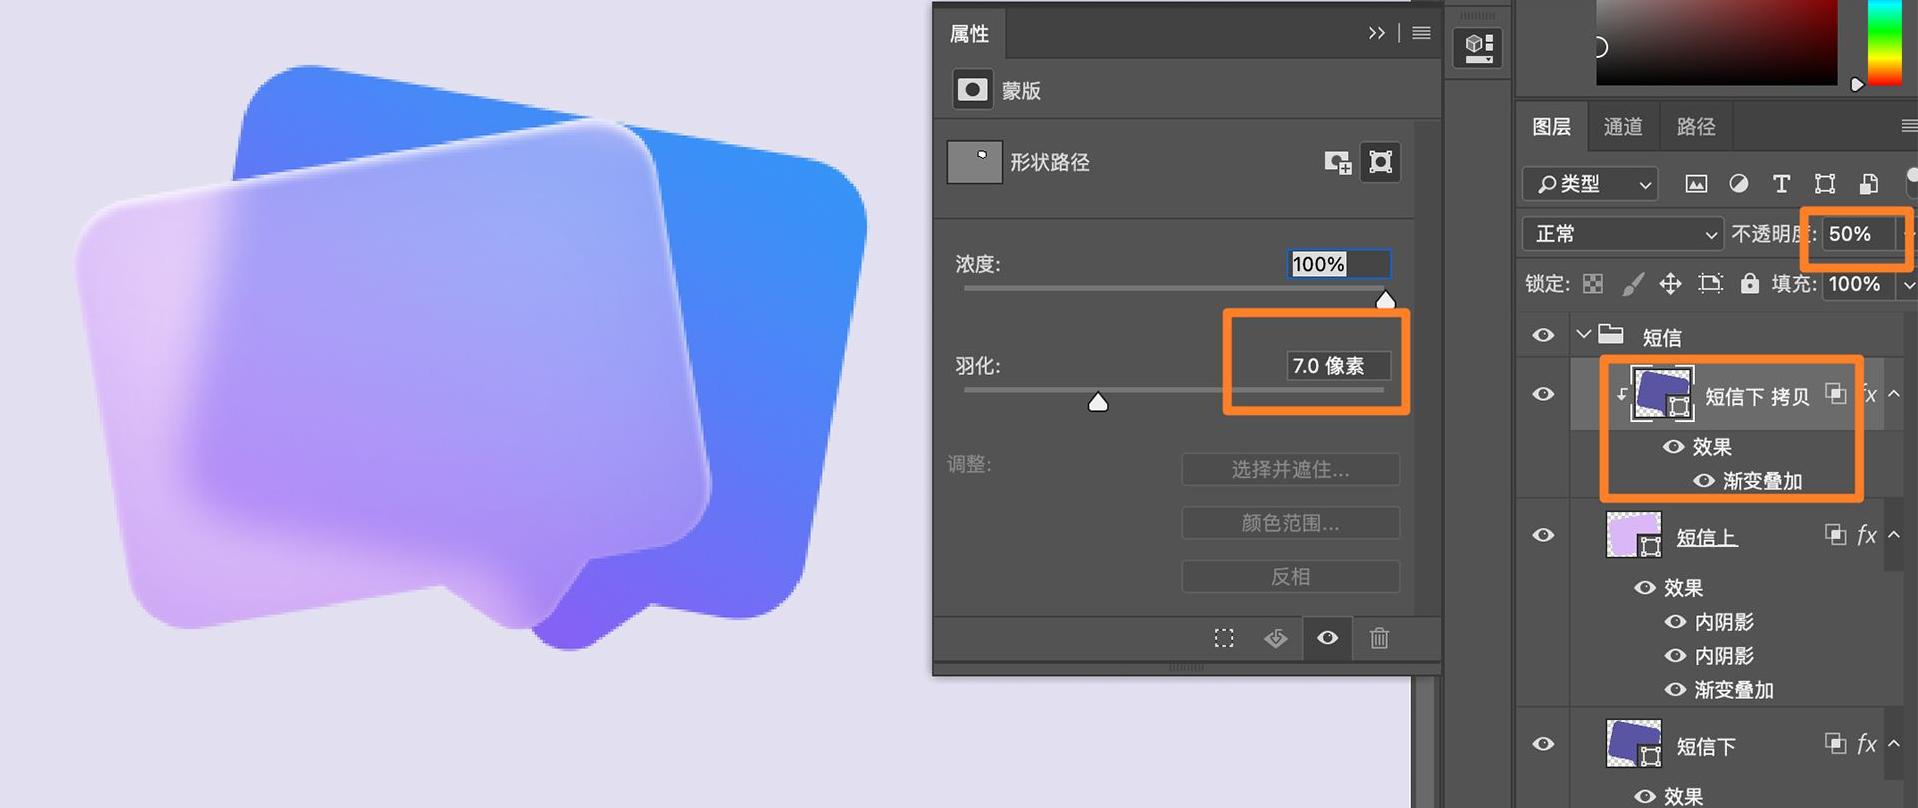Select the 蒙版 pixel mask icon
This screenshot has width=1918, height=808.
pos(972,90)
